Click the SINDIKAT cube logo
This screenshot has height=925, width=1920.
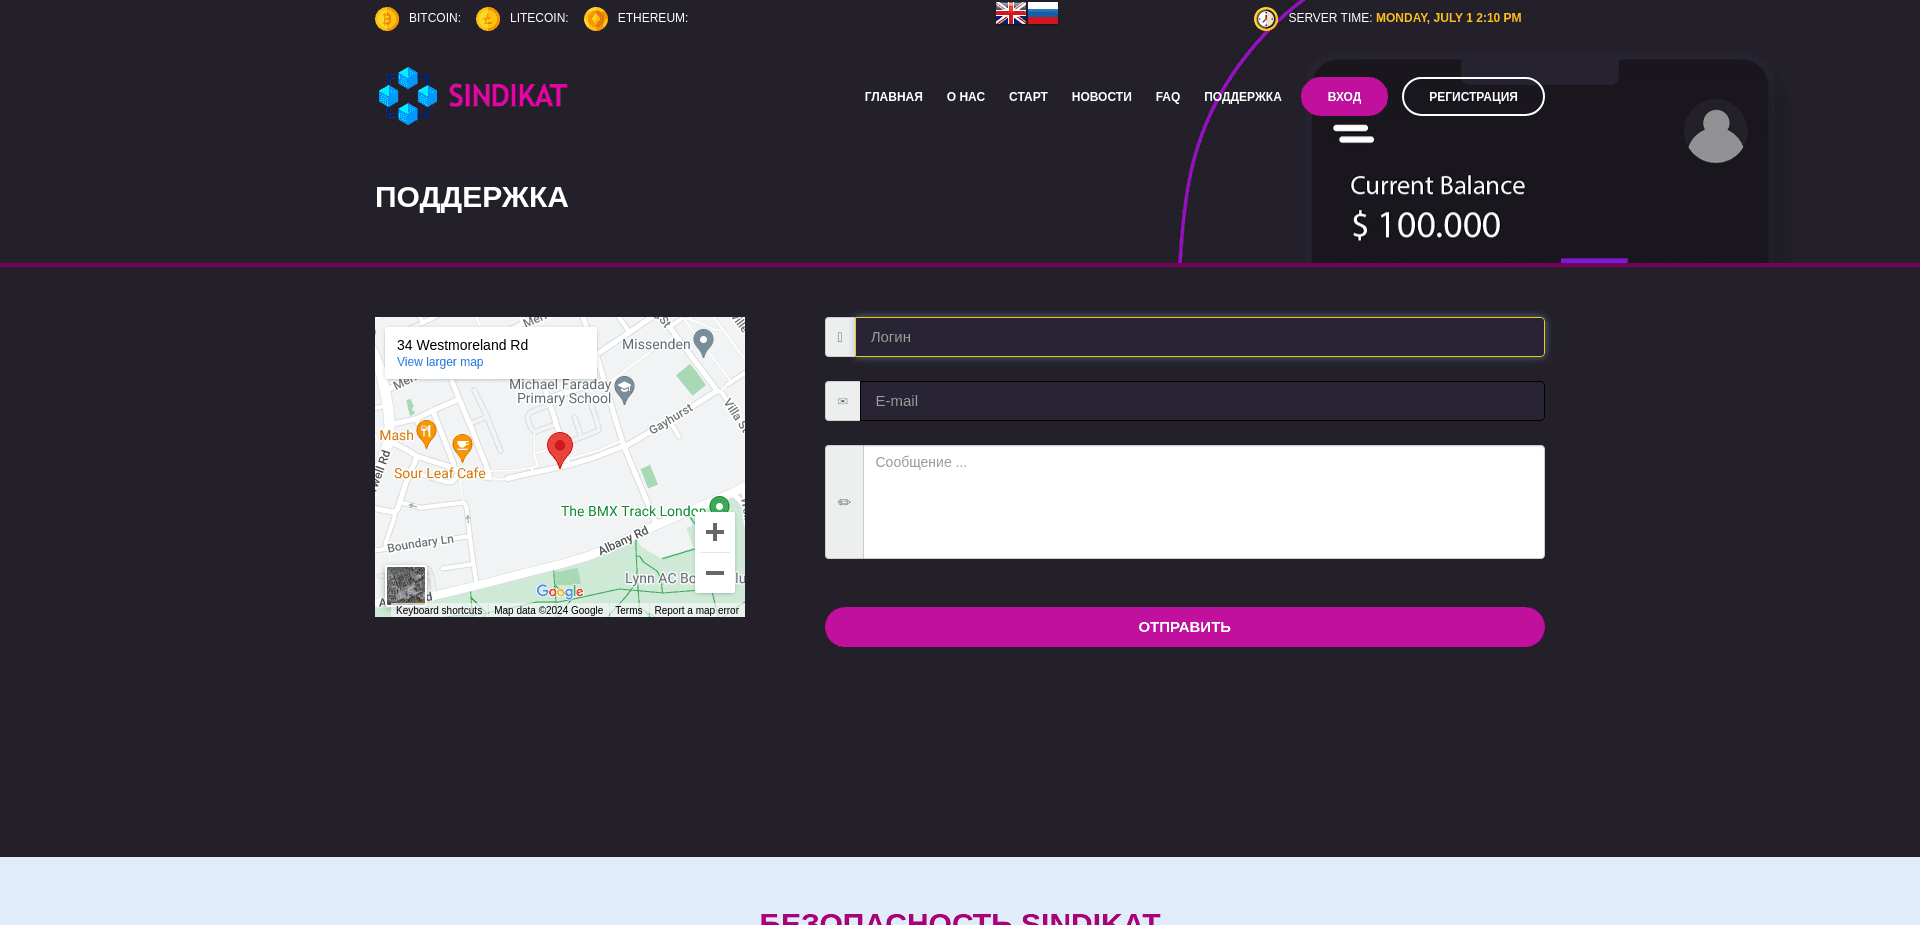tap(407, 96)
